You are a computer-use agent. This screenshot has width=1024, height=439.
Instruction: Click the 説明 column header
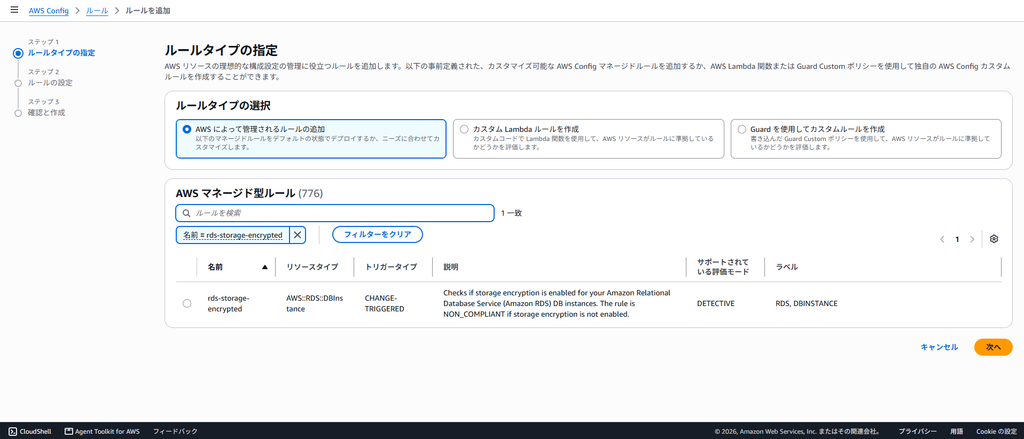click(x=451, y=267)
